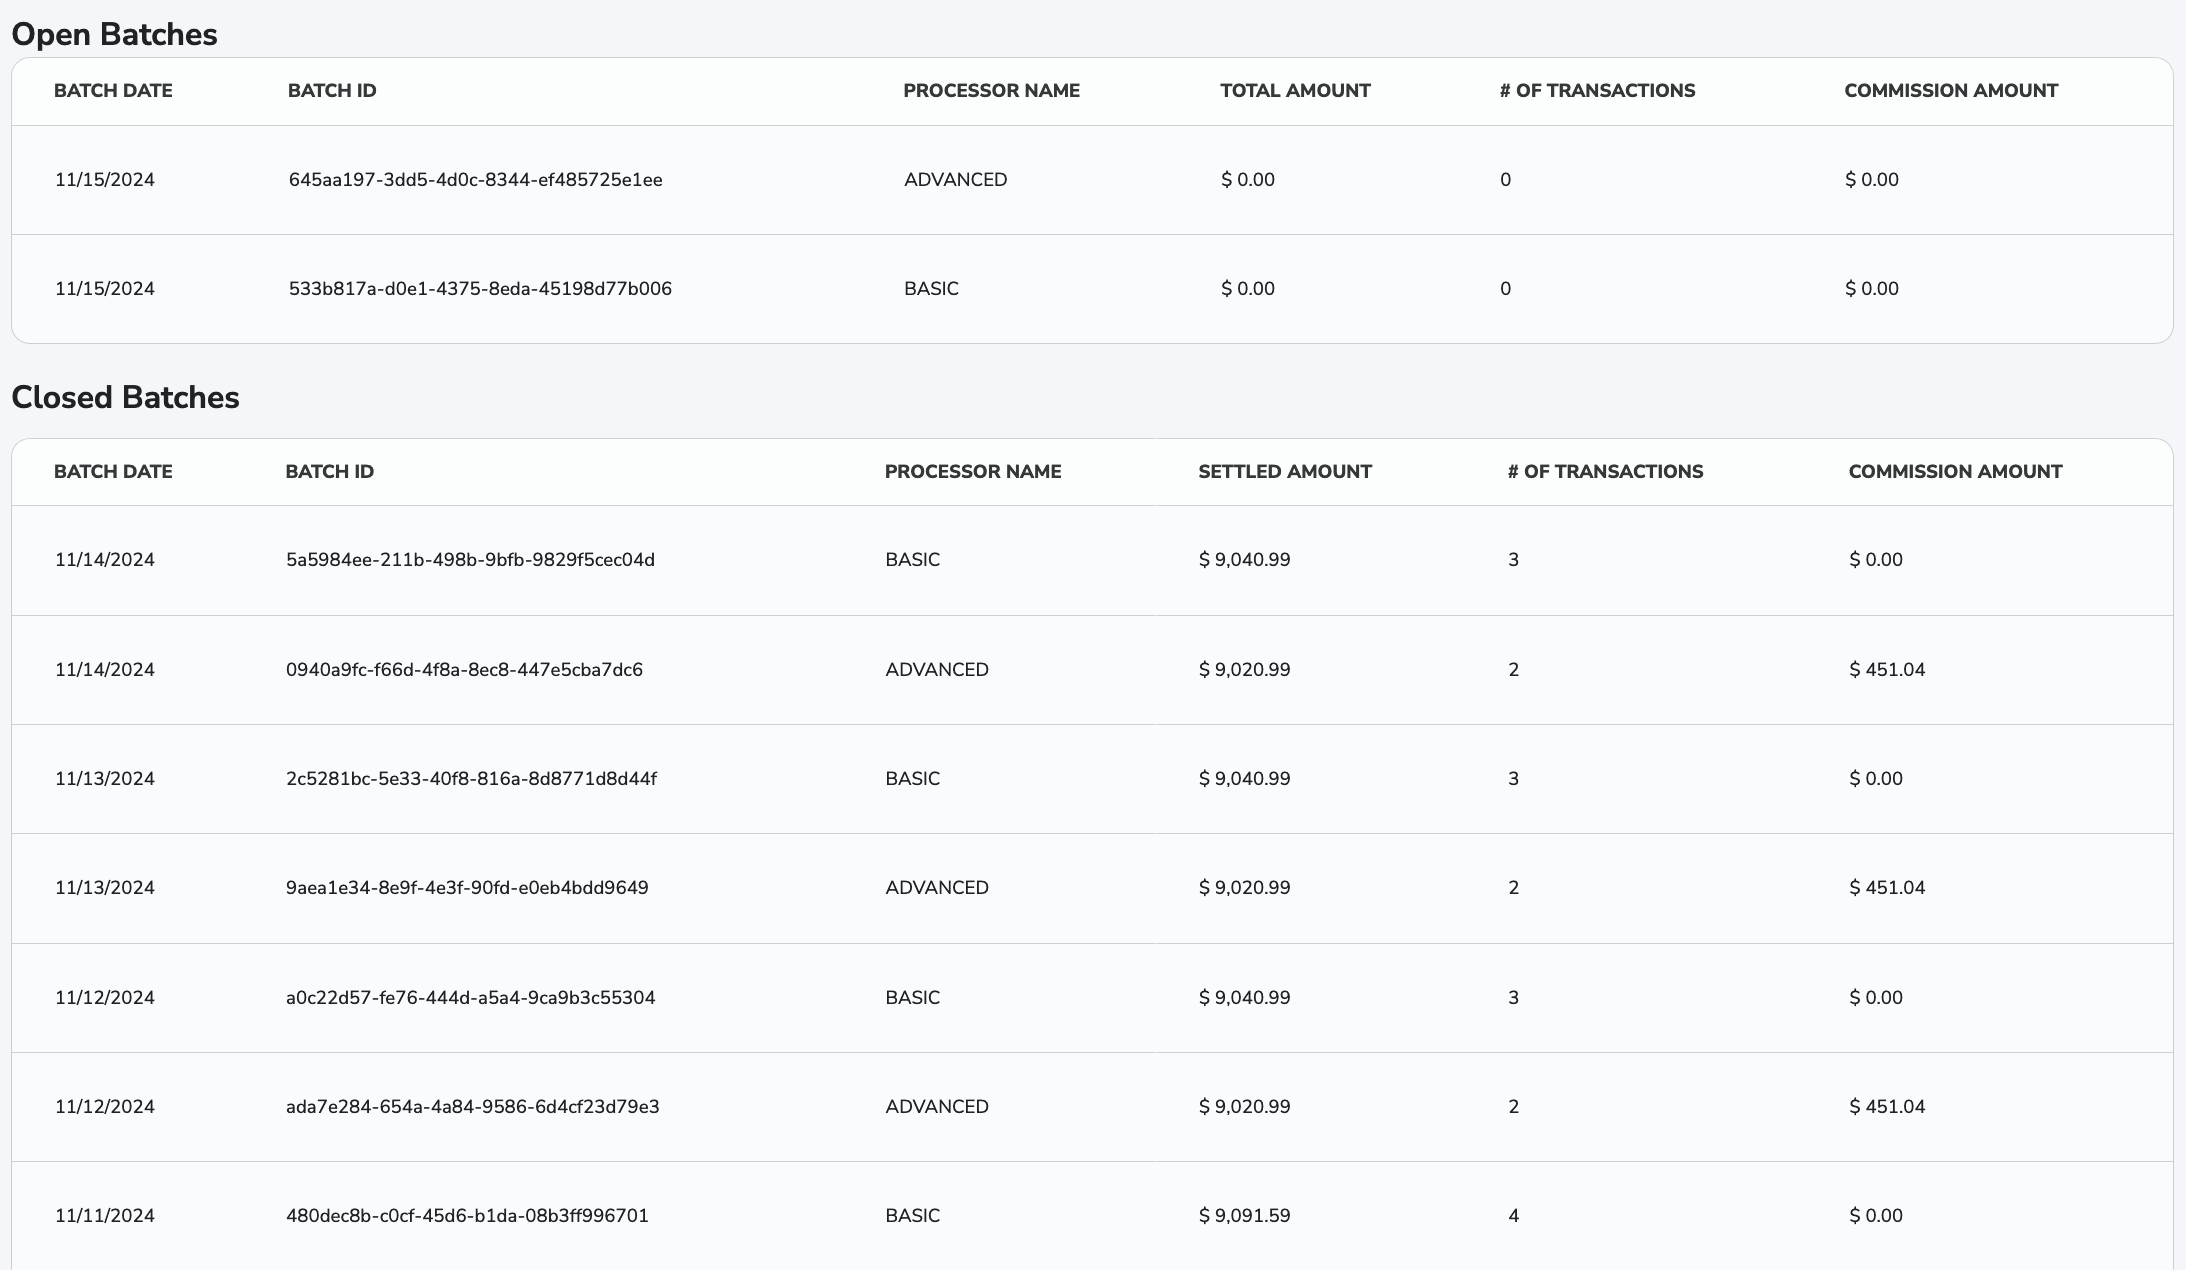Sort by Processor Name in Open Batches
This screenshot has height=1271, width=2186.
(990, 90)
